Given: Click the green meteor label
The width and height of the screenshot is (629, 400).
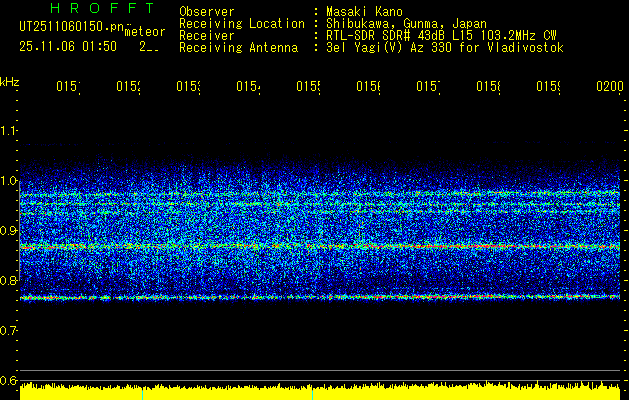Looking at the screenshot, I should [144, 32].
